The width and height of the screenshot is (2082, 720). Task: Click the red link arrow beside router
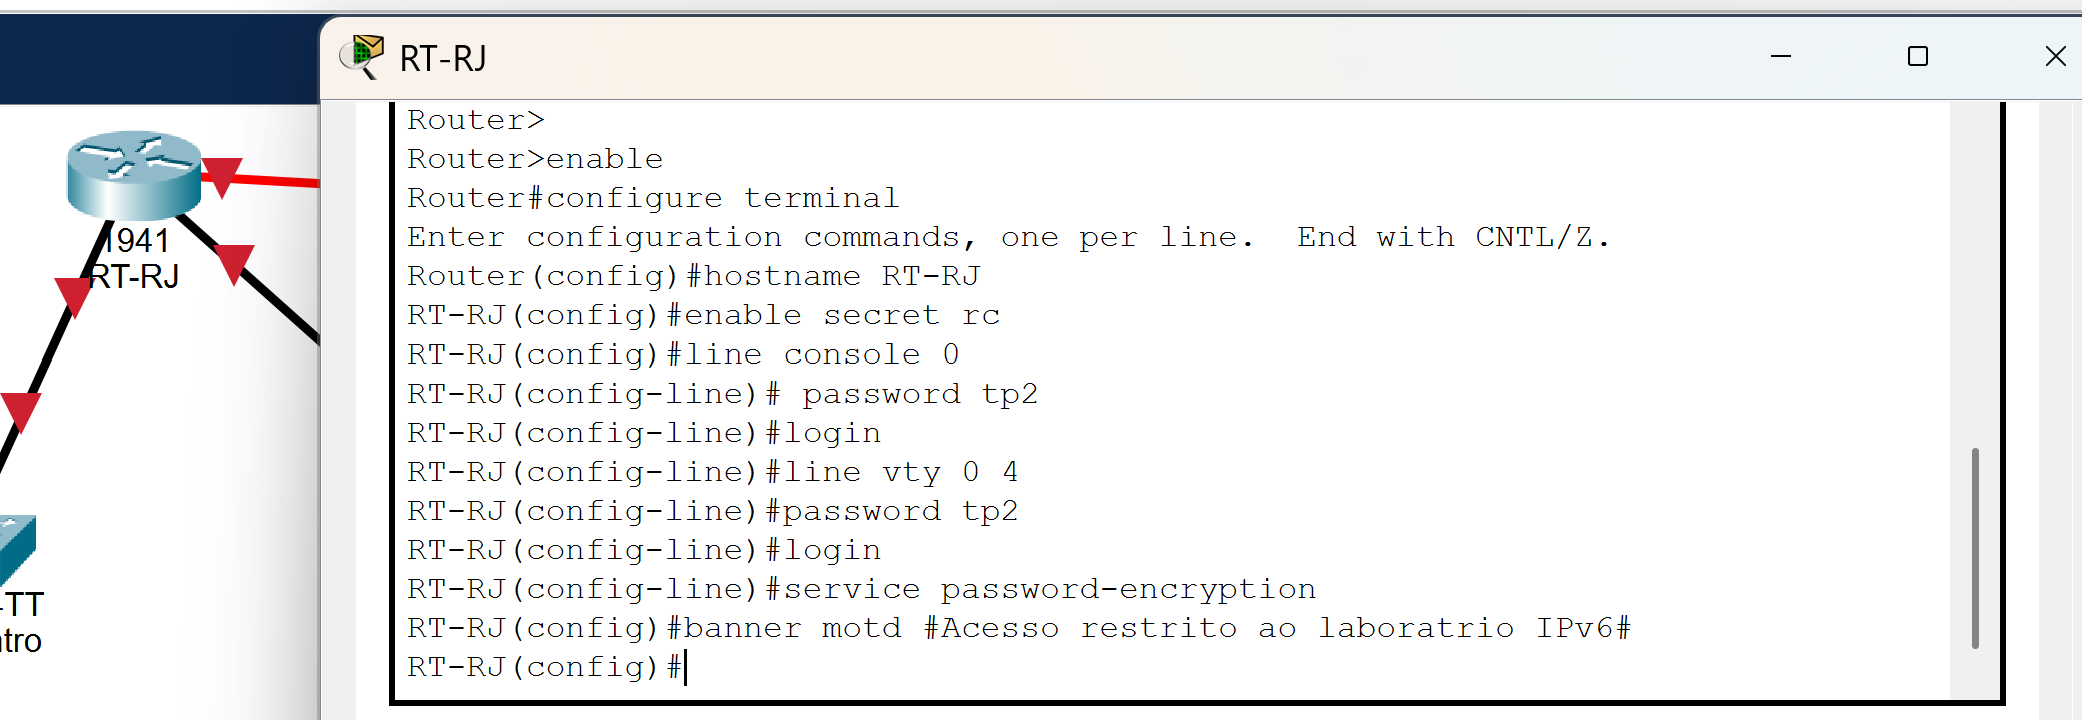[222, 176]
